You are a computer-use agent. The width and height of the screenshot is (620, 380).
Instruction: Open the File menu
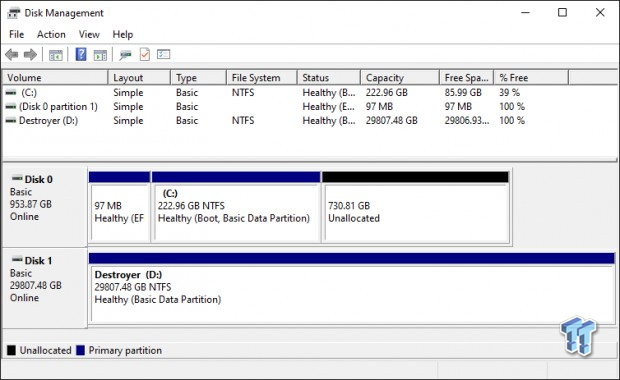(16, 34)
